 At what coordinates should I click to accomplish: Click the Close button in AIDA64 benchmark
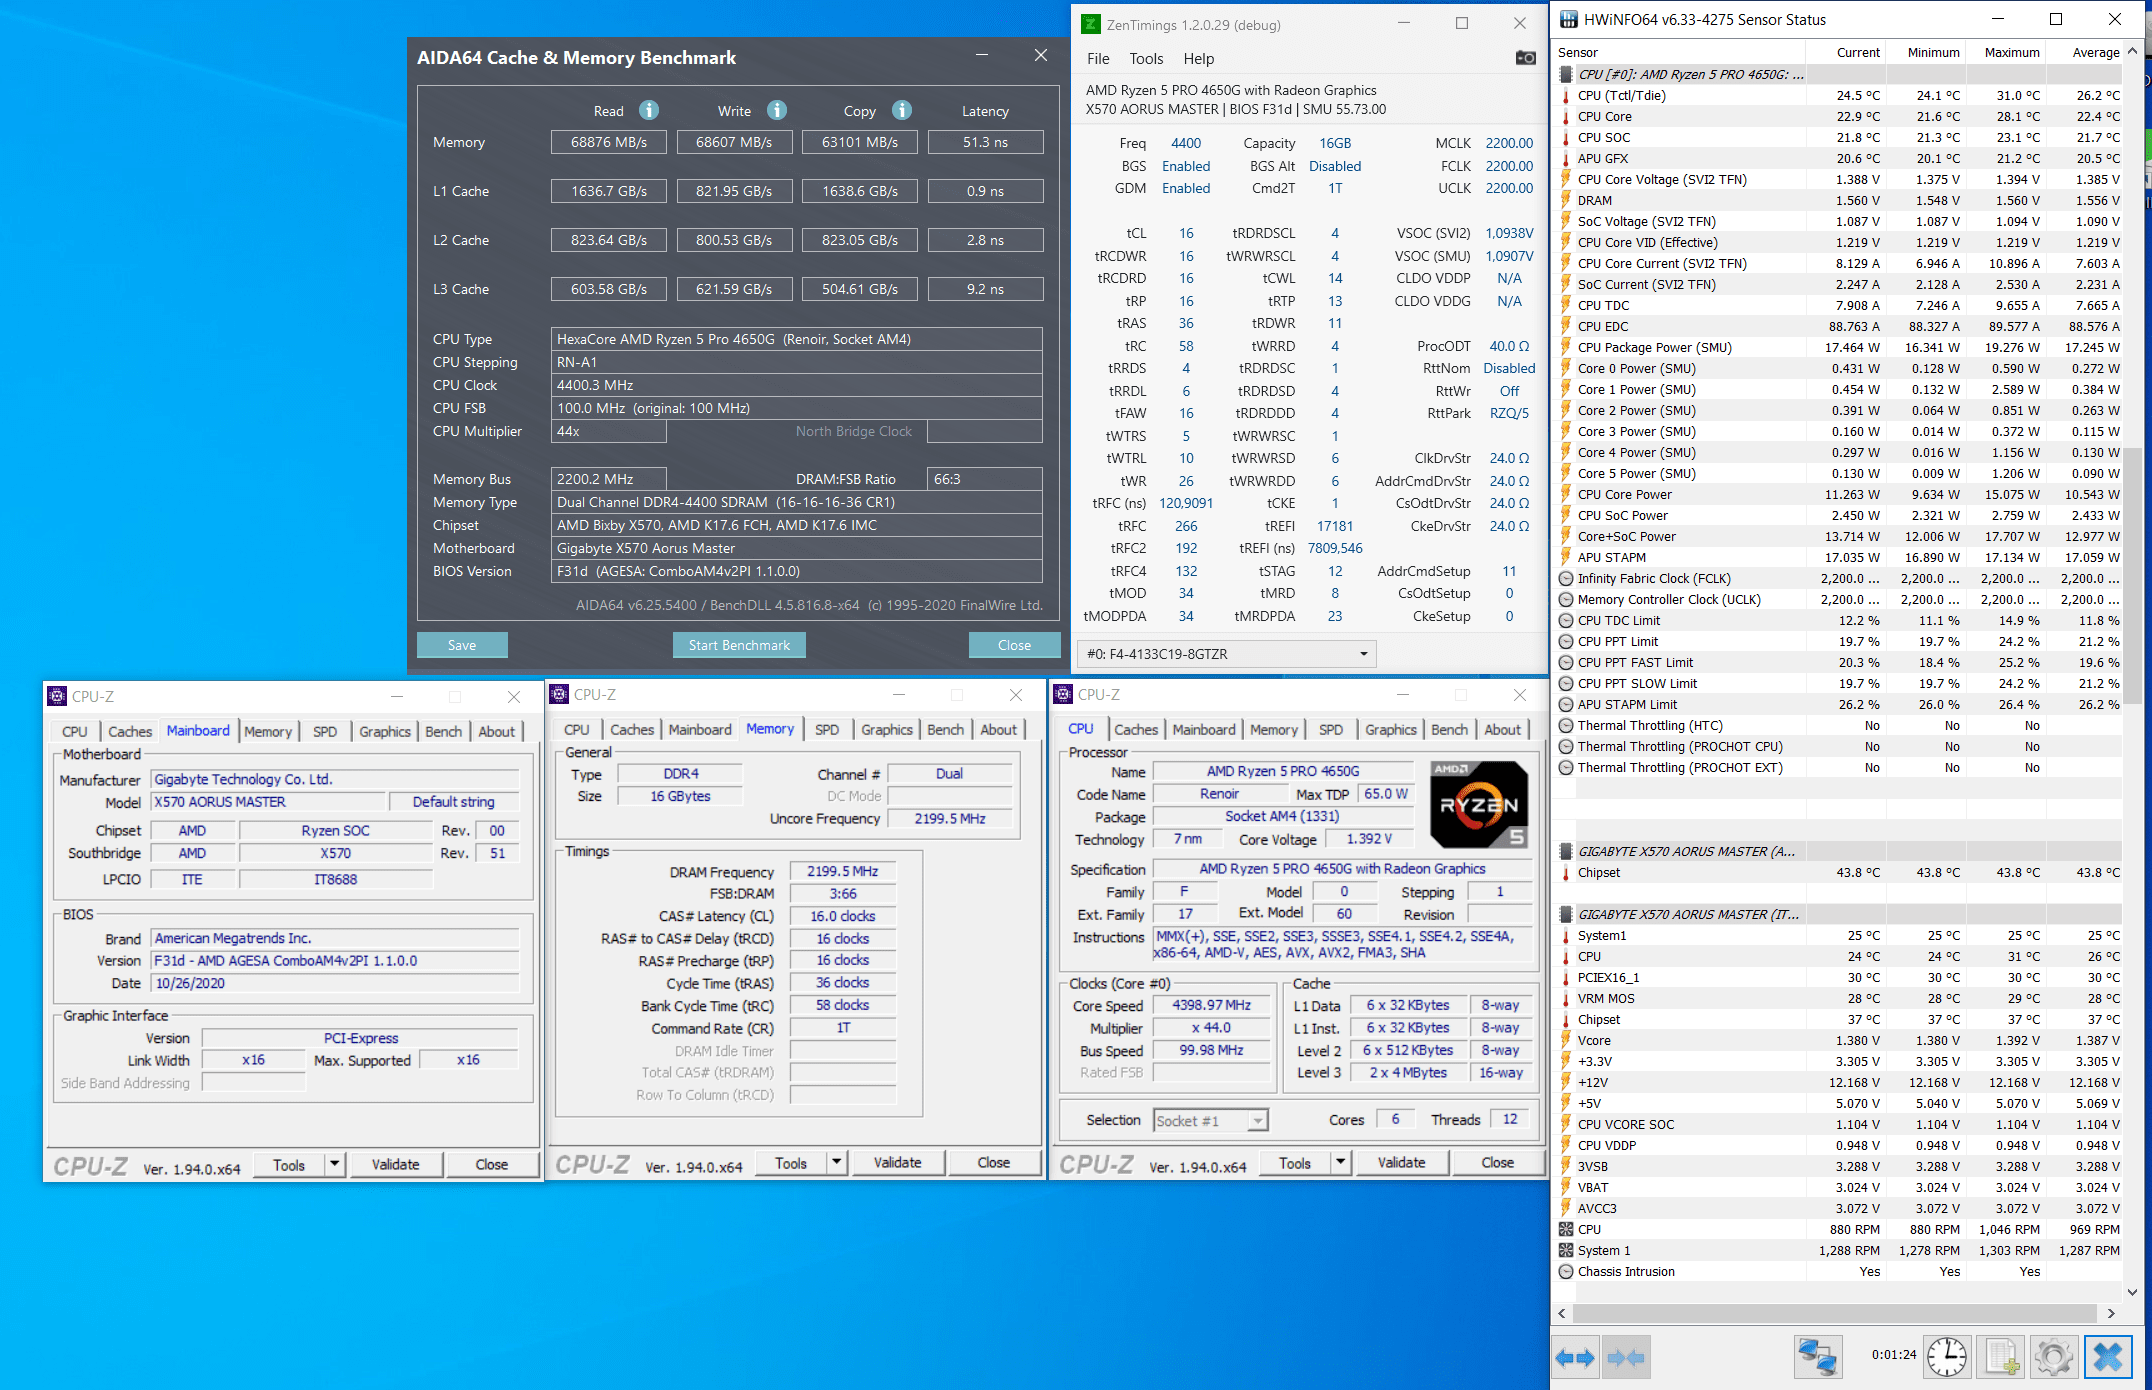click(1014, 645)
